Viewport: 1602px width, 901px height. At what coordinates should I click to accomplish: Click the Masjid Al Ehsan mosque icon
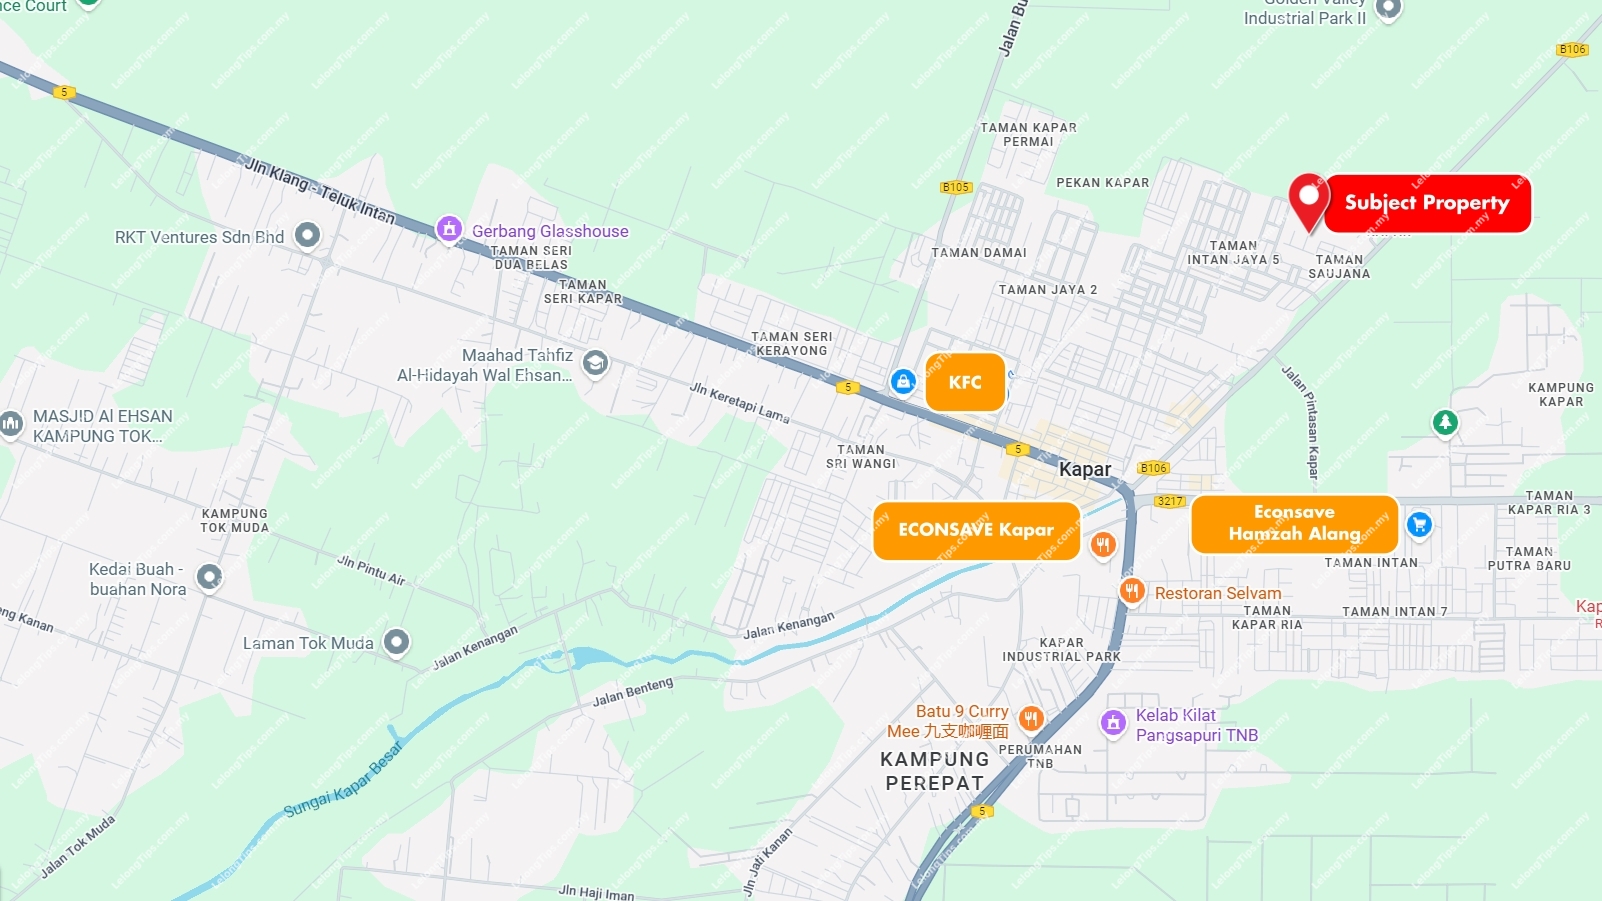coord(11,424)
